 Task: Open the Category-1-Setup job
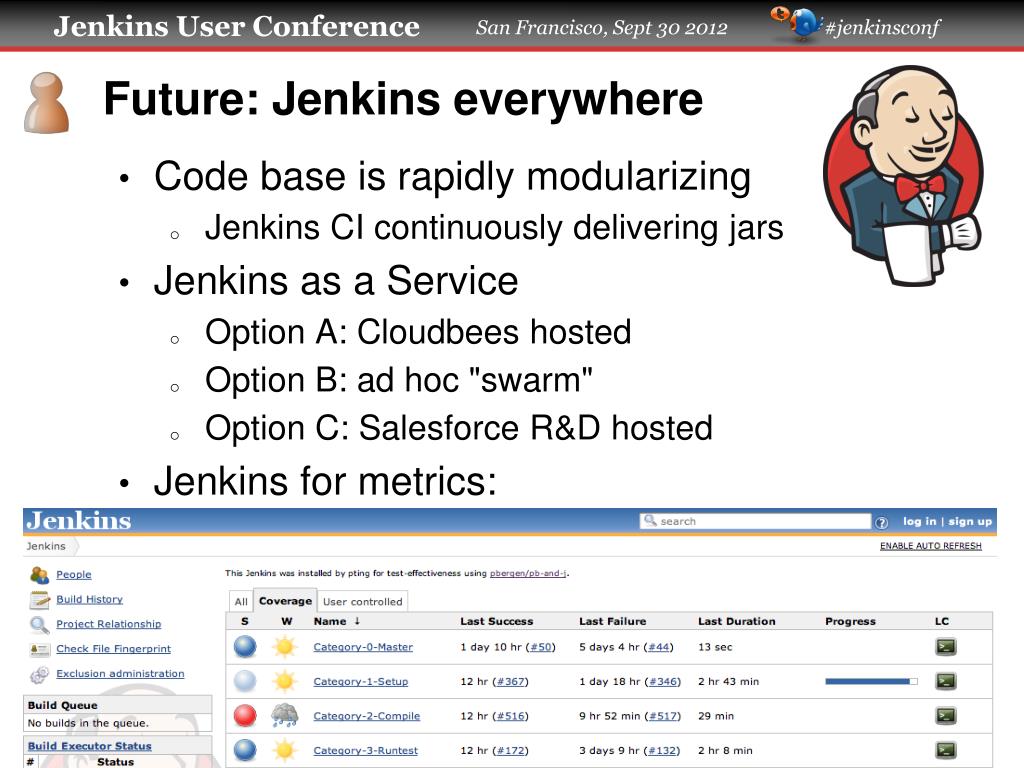coord(360,682)
